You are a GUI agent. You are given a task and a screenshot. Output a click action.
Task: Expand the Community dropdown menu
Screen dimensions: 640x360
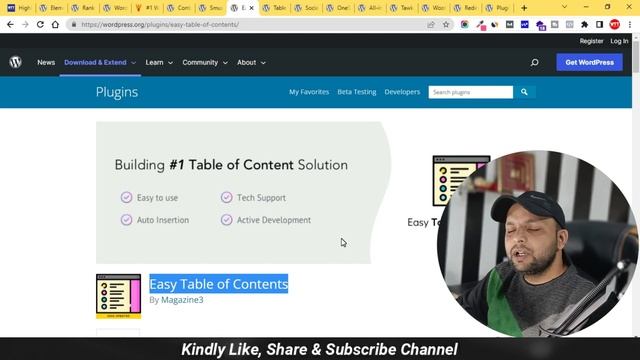pos(205,62)
